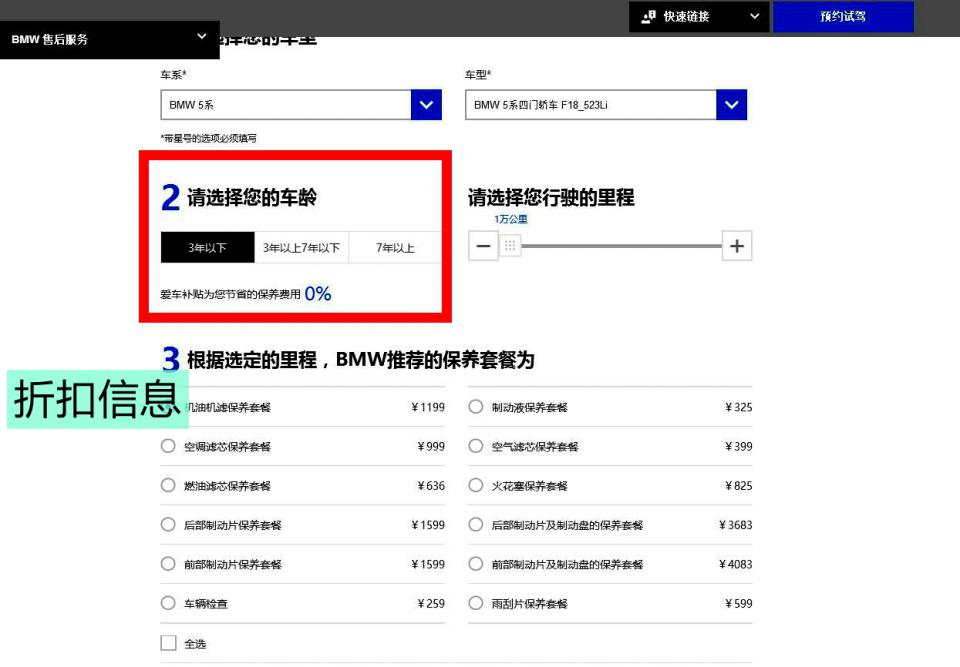The image size is (960, 667).
Task: Select 前部制动片保养套餐 radio button
Action: 168,563
